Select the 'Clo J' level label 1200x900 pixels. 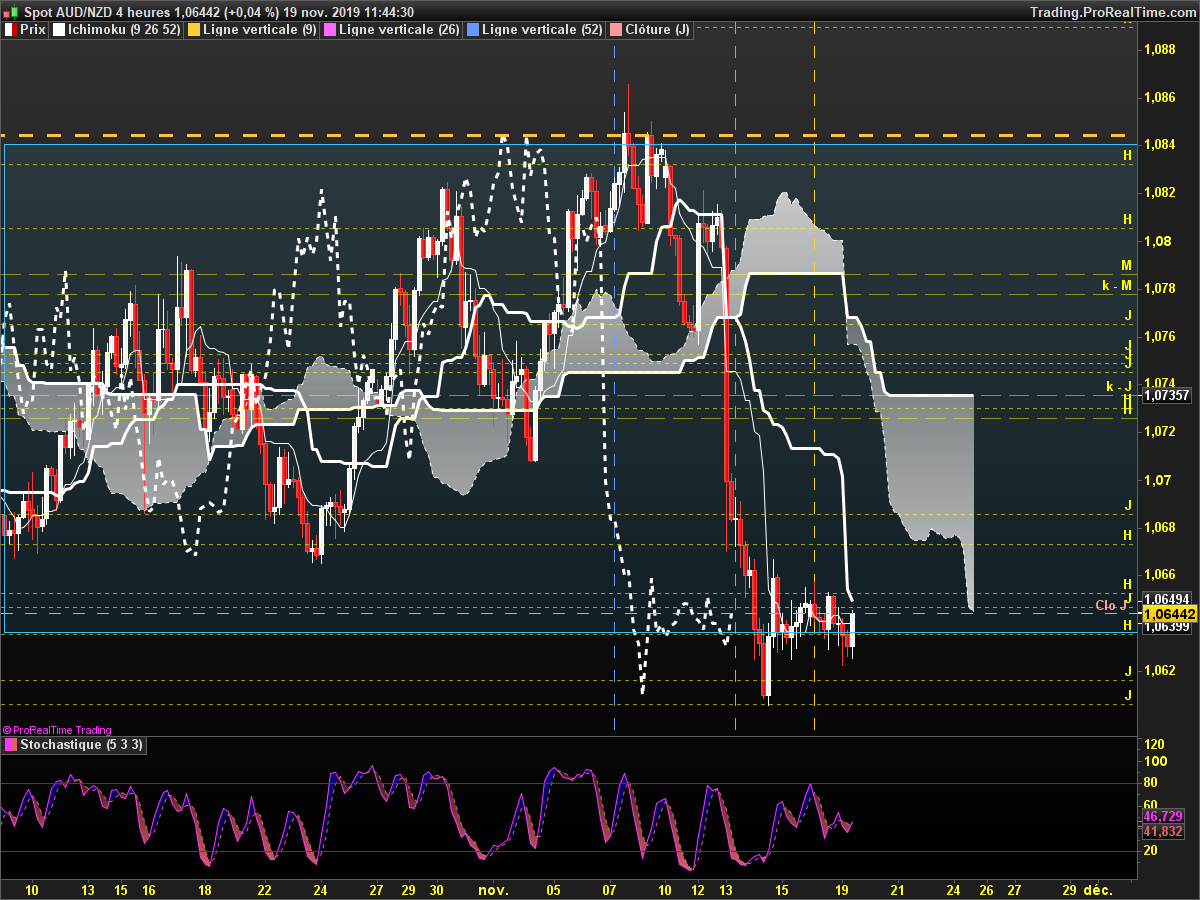[x=1111, y=605]
